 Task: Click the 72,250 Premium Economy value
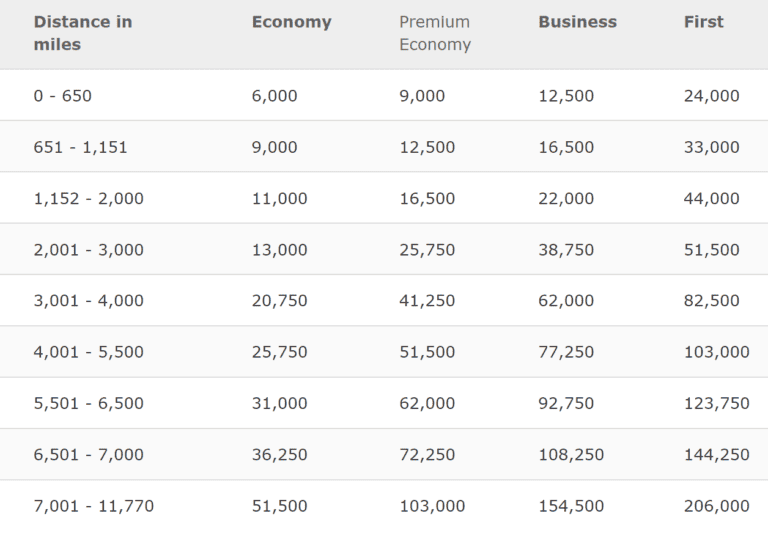(427, 455)
